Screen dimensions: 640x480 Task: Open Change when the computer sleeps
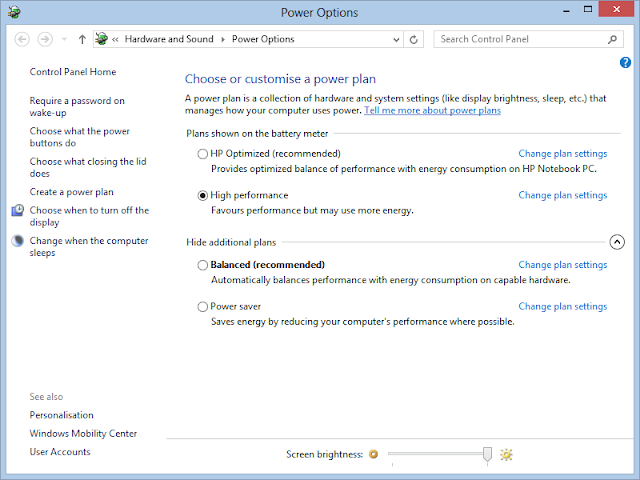[x=89, y=247]
